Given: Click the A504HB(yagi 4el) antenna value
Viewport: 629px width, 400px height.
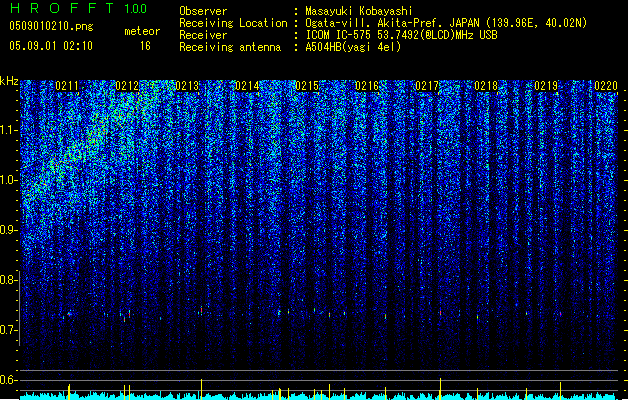Looking at the screenshot, I should 353,47.
